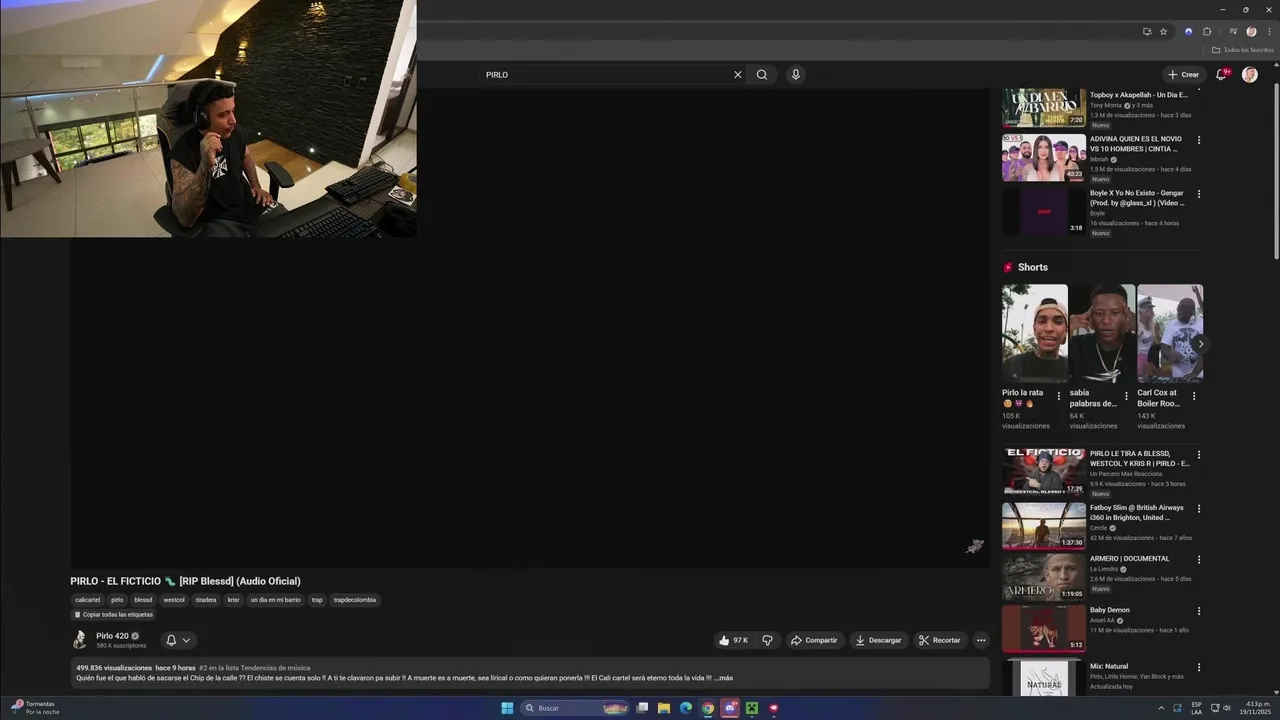Start voice search with the microphone icon
The width and height of the screenshot is (1280, 720).
(795, 74)
